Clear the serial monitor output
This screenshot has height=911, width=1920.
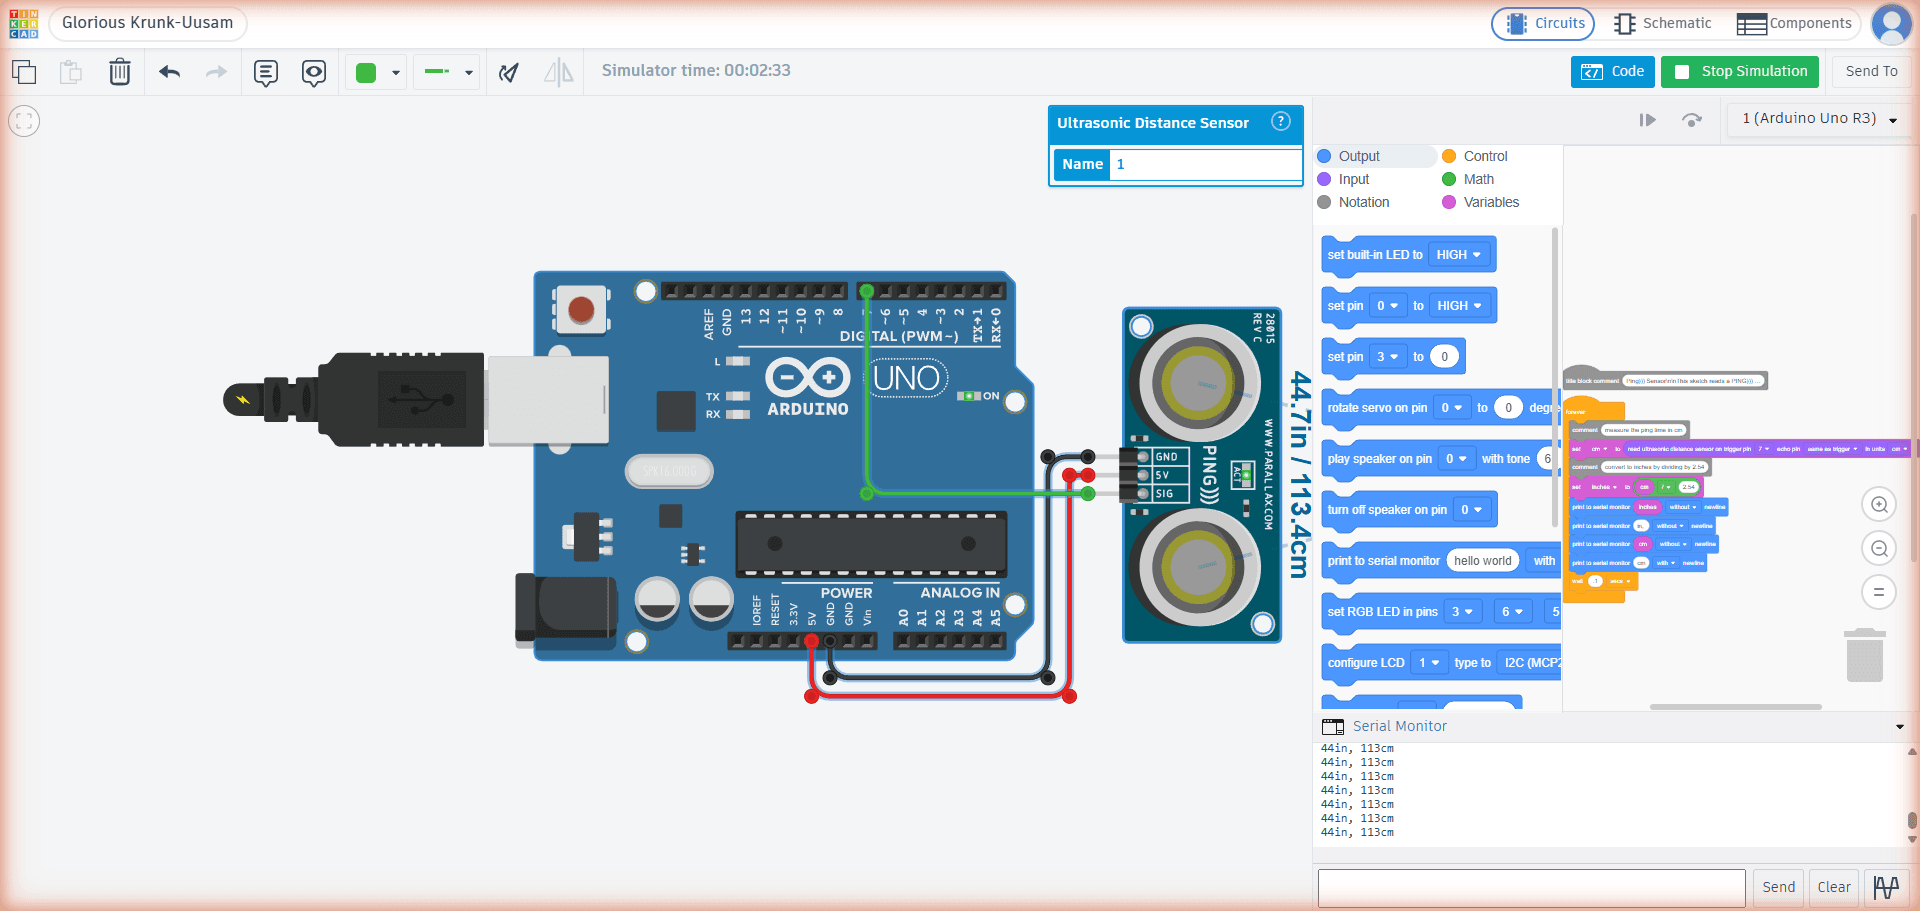point(1833,887)
